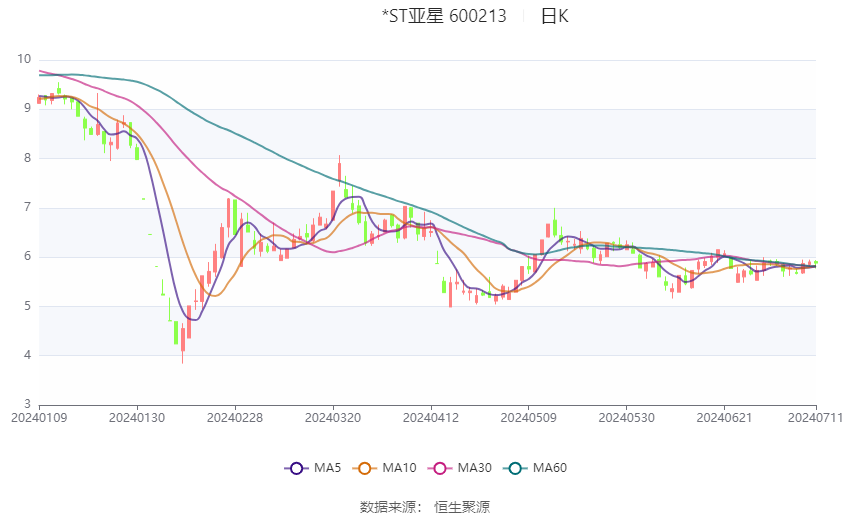Click the x-axis date label 20240320
Image resolution: width=850 pixels, height=517 pixels.
[333, 418]
